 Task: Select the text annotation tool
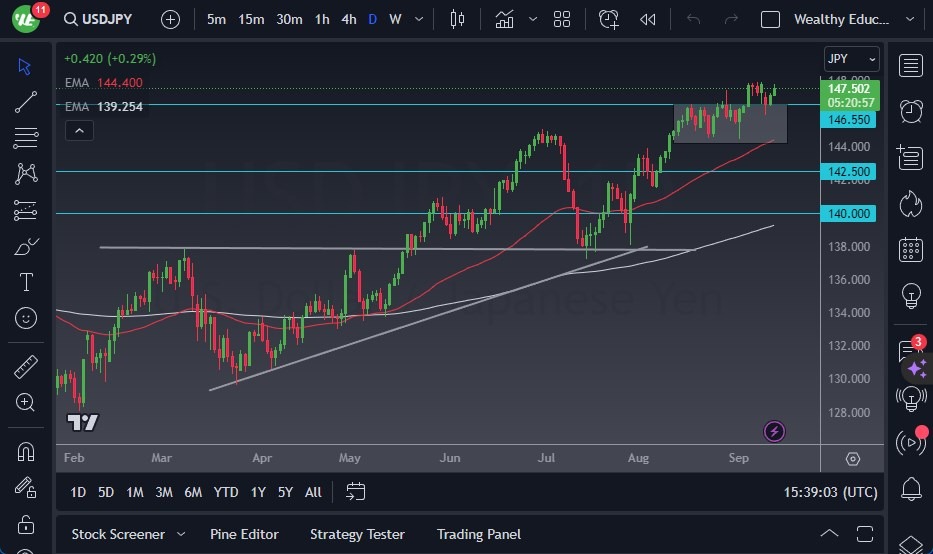coord(26,282)
